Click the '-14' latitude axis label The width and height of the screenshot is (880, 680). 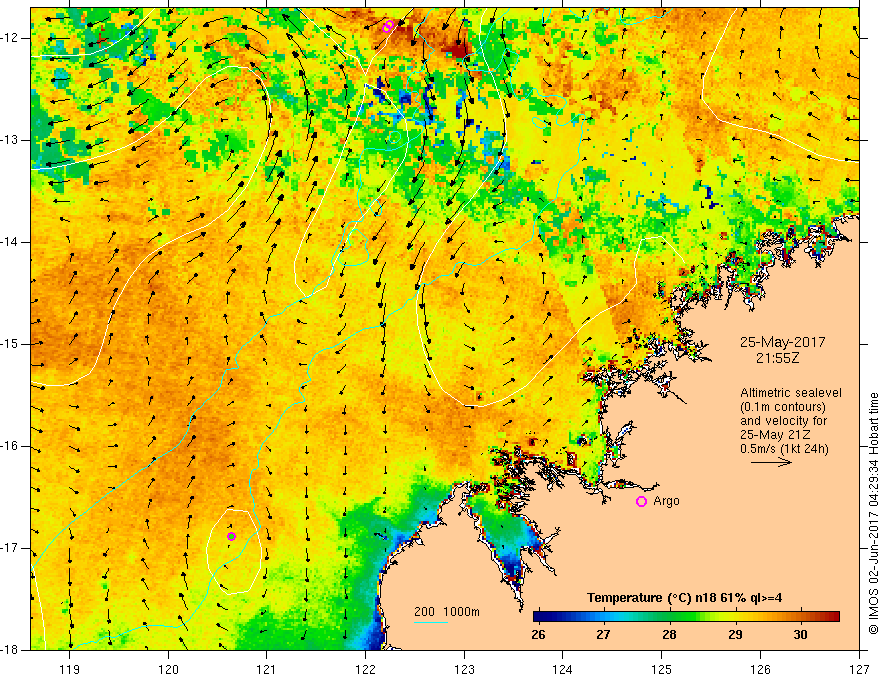11,242
